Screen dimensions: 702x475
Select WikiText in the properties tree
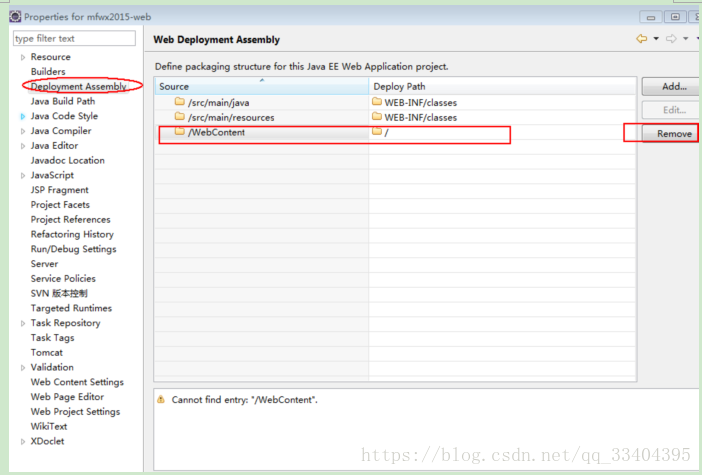coord(49,426)
